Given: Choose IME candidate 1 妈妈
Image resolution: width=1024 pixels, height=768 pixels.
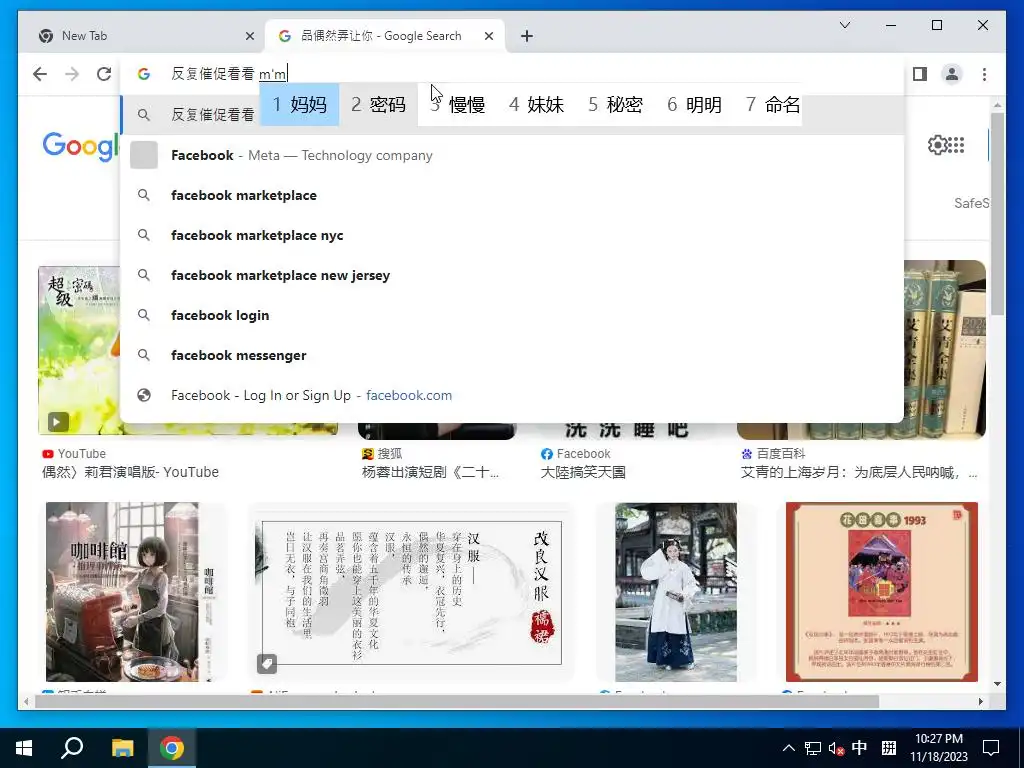Looking at the screenshot, I should (300, 104).
